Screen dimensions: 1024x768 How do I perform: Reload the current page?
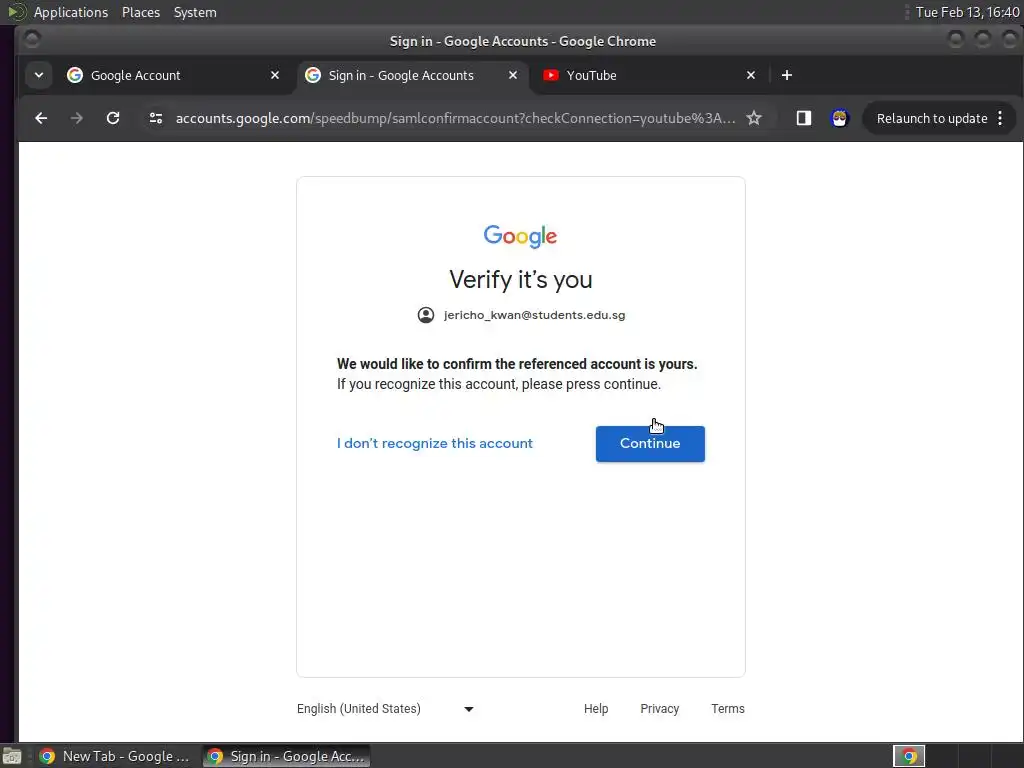pos(113,118)
